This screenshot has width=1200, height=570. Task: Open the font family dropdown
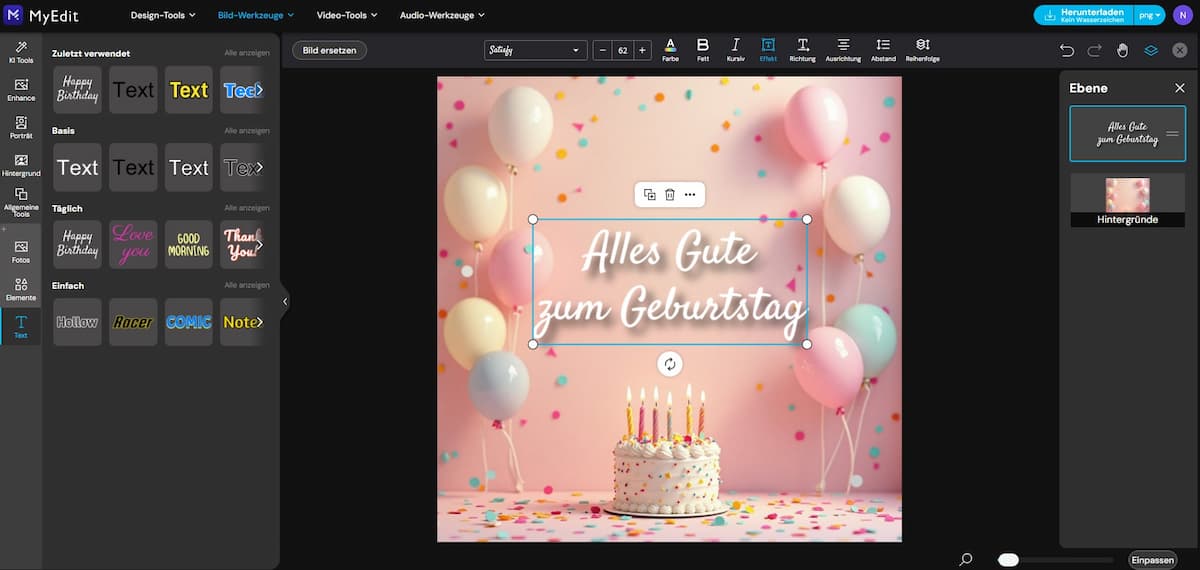click(x=535, y=50)
